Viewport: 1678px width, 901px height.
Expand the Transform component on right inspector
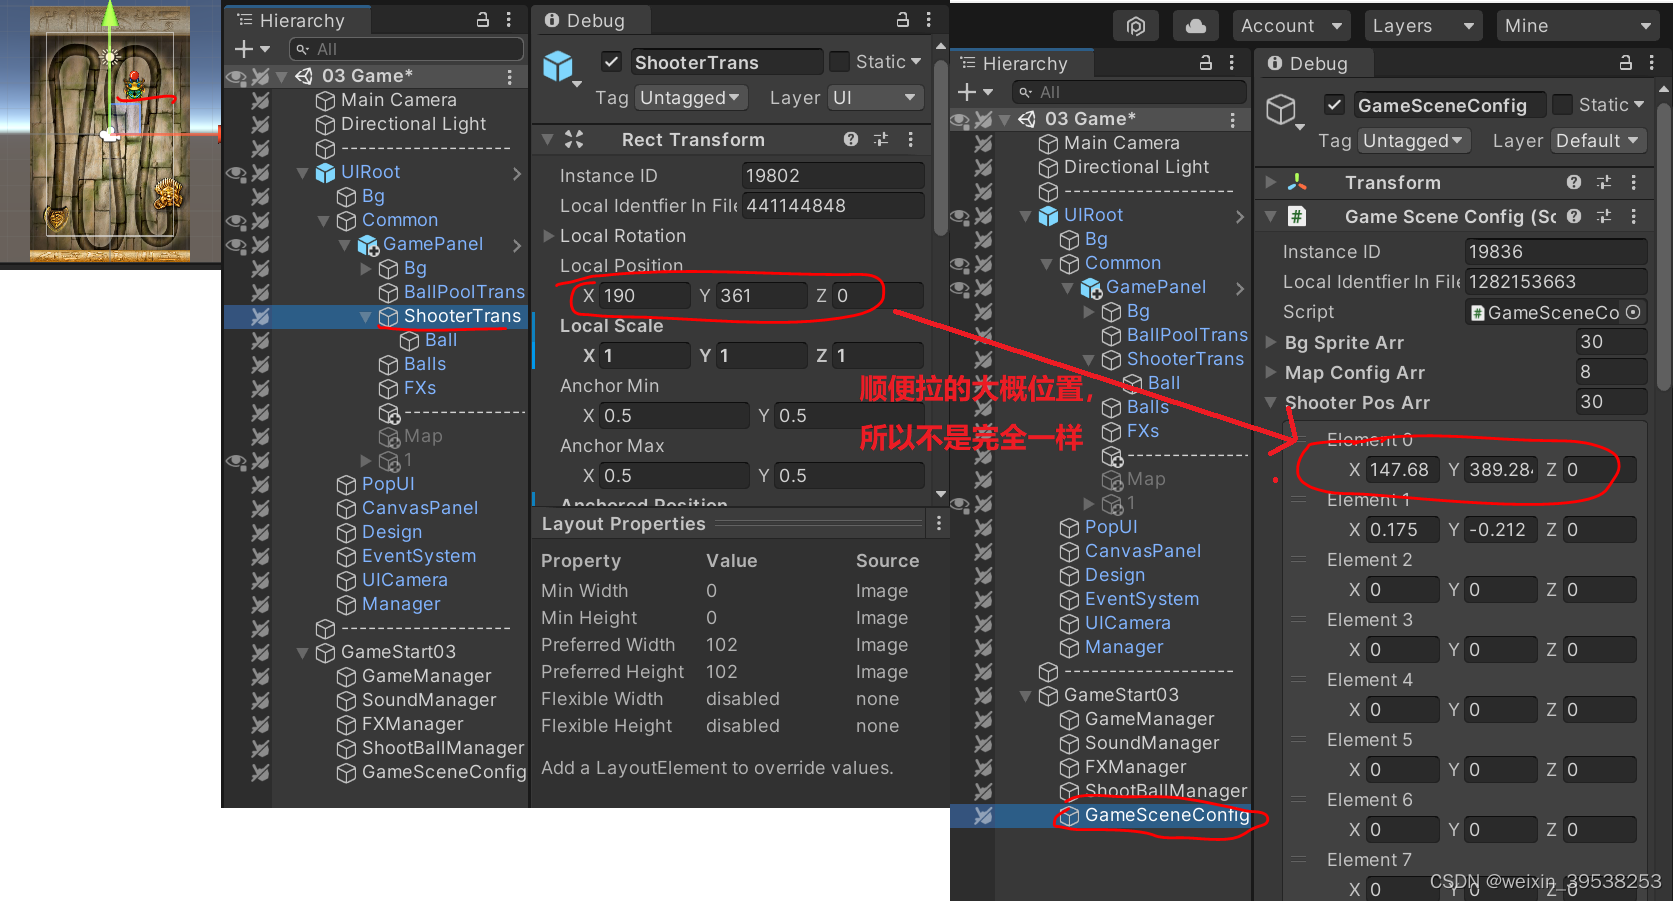click(x=1271, y=182)
